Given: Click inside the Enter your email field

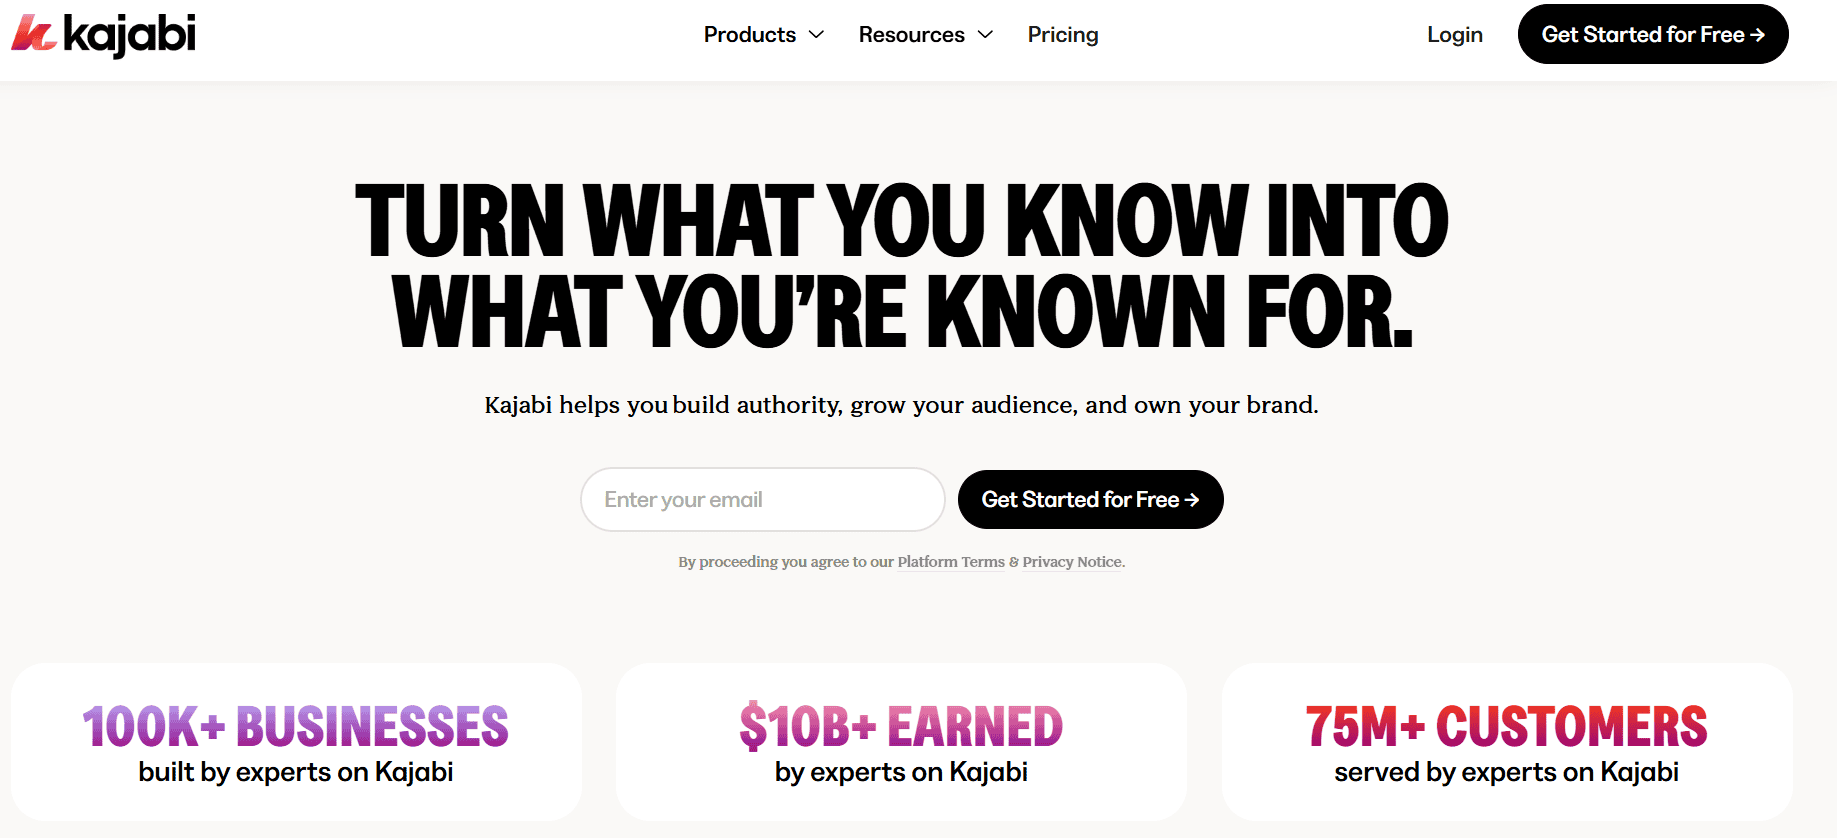Looking at the screenshot, I should pyautogui.click(x=762, y=499).
